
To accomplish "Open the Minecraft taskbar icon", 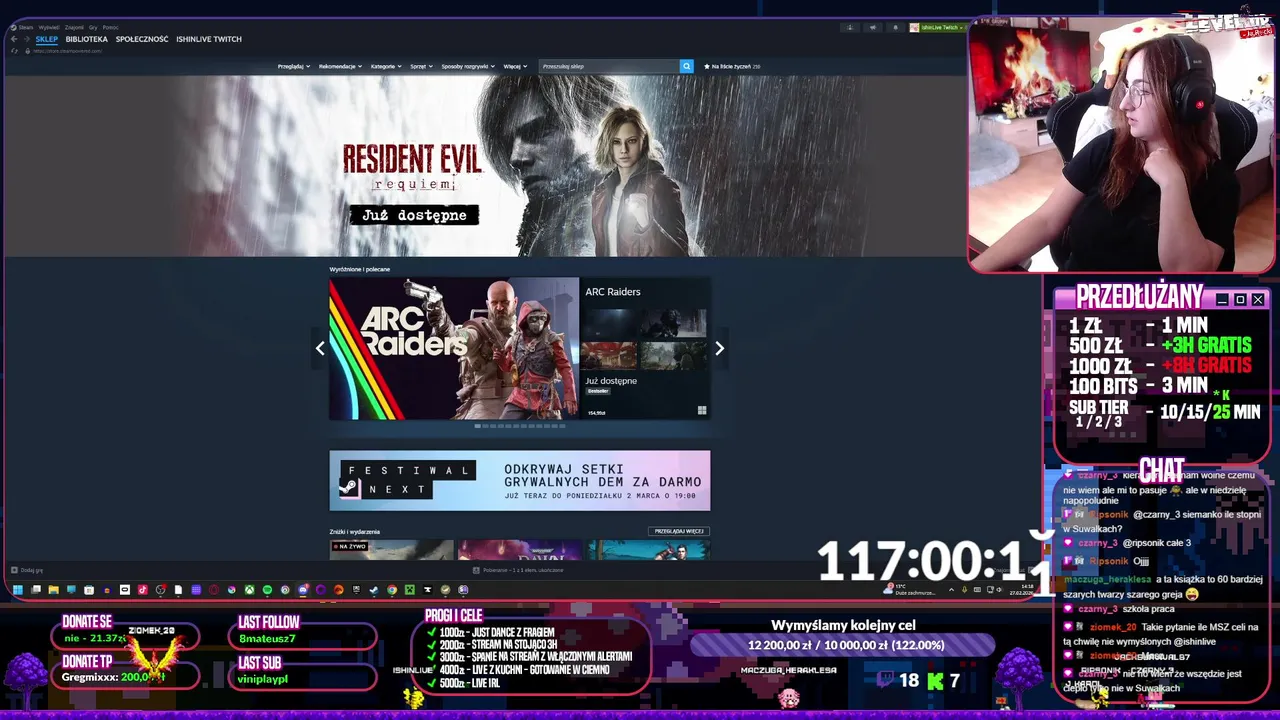I will (x=410, y=590).
